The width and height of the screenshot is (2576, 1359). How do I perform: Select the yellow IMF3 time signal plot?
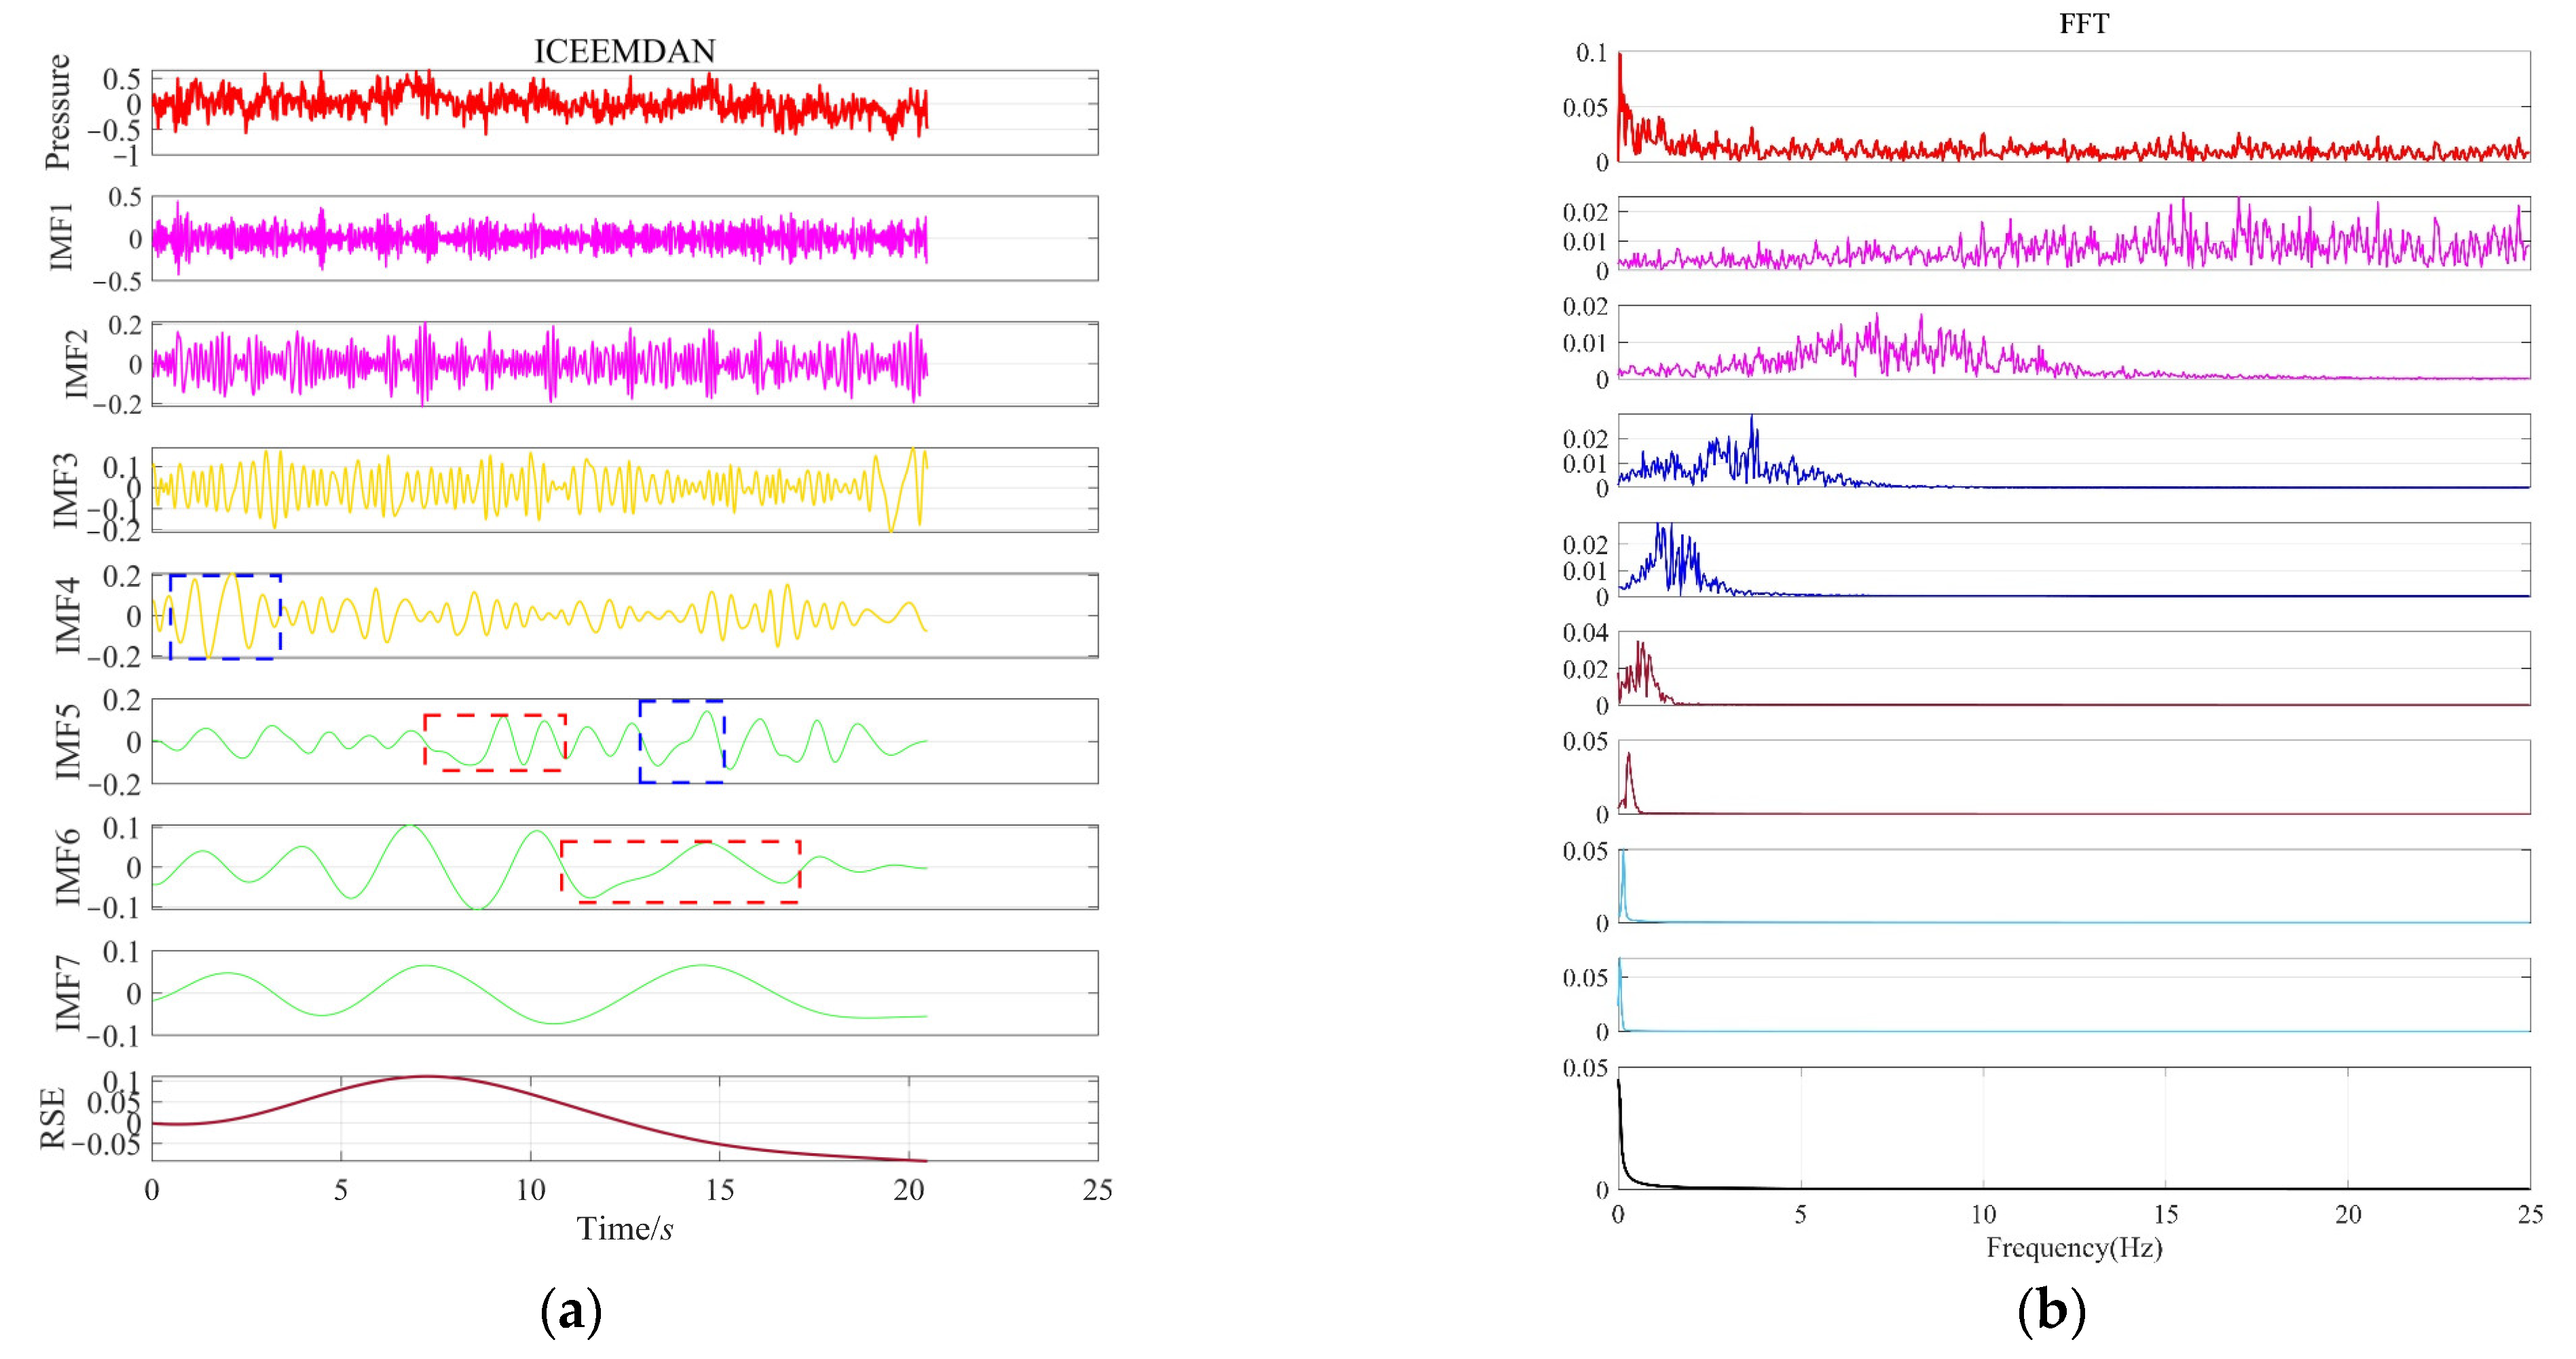(540, 490)
